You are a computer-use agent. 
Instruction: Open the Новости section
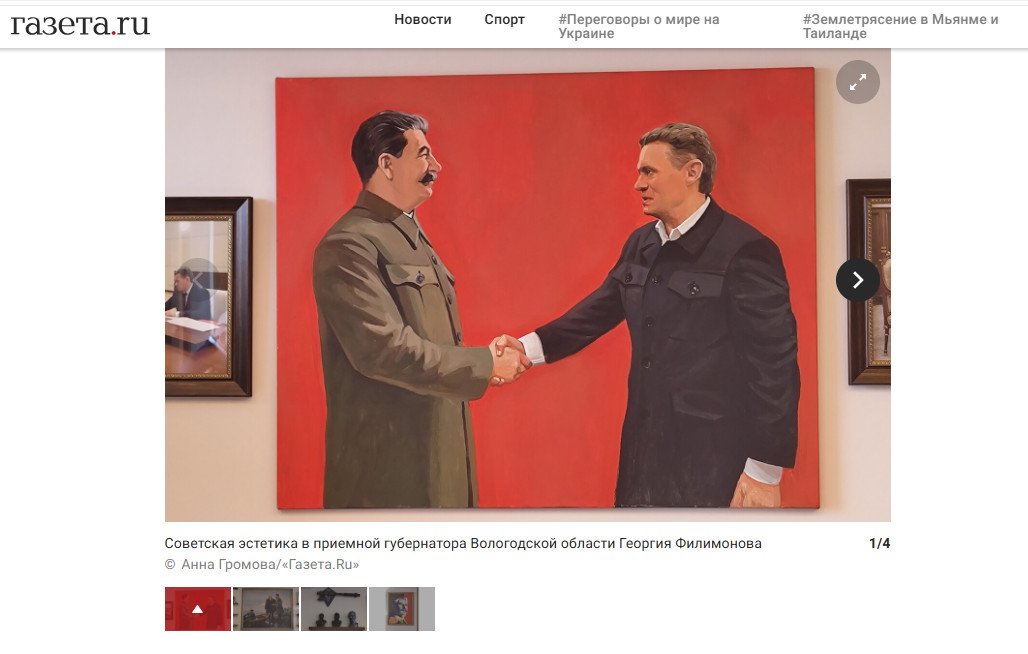tap(422, 20)
